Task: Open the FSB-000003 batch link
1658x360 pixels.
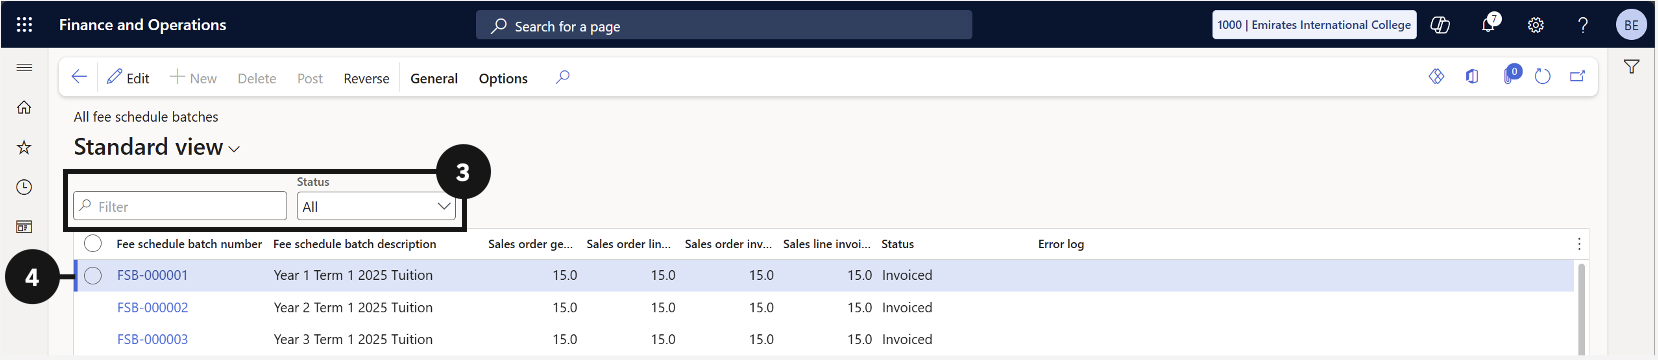Action: [152, 339]
